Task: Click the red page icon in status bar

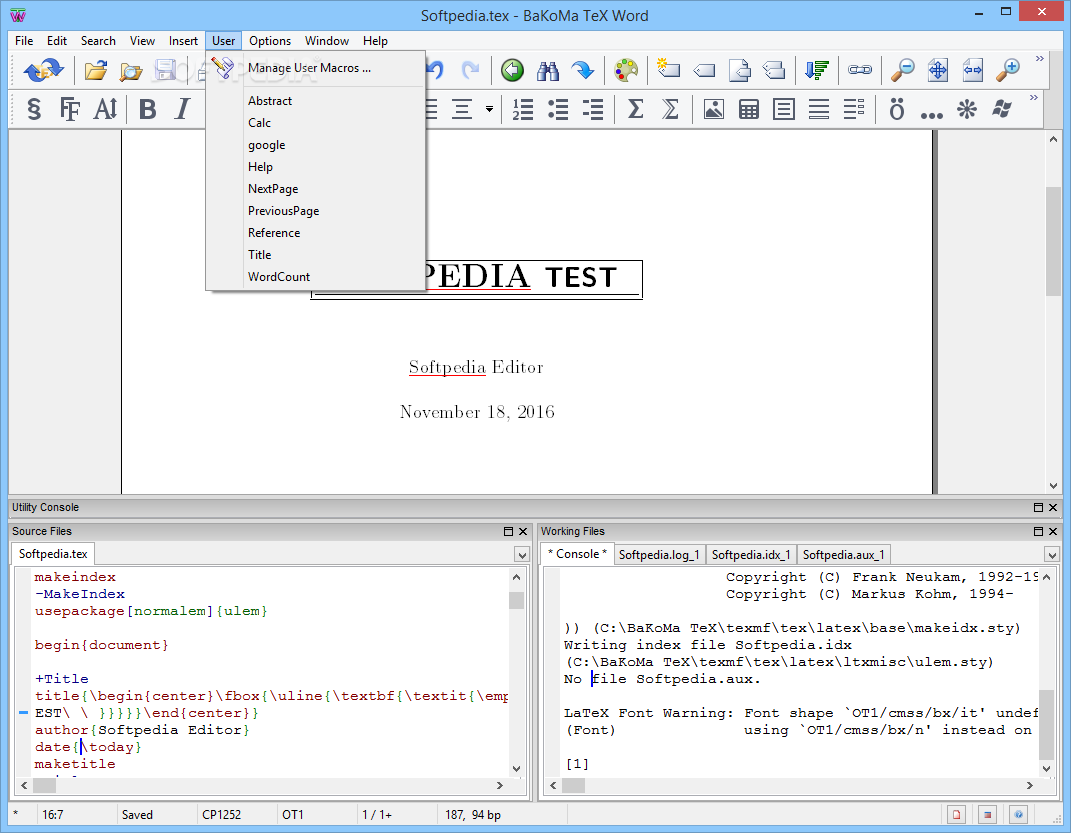Action: 956,814
